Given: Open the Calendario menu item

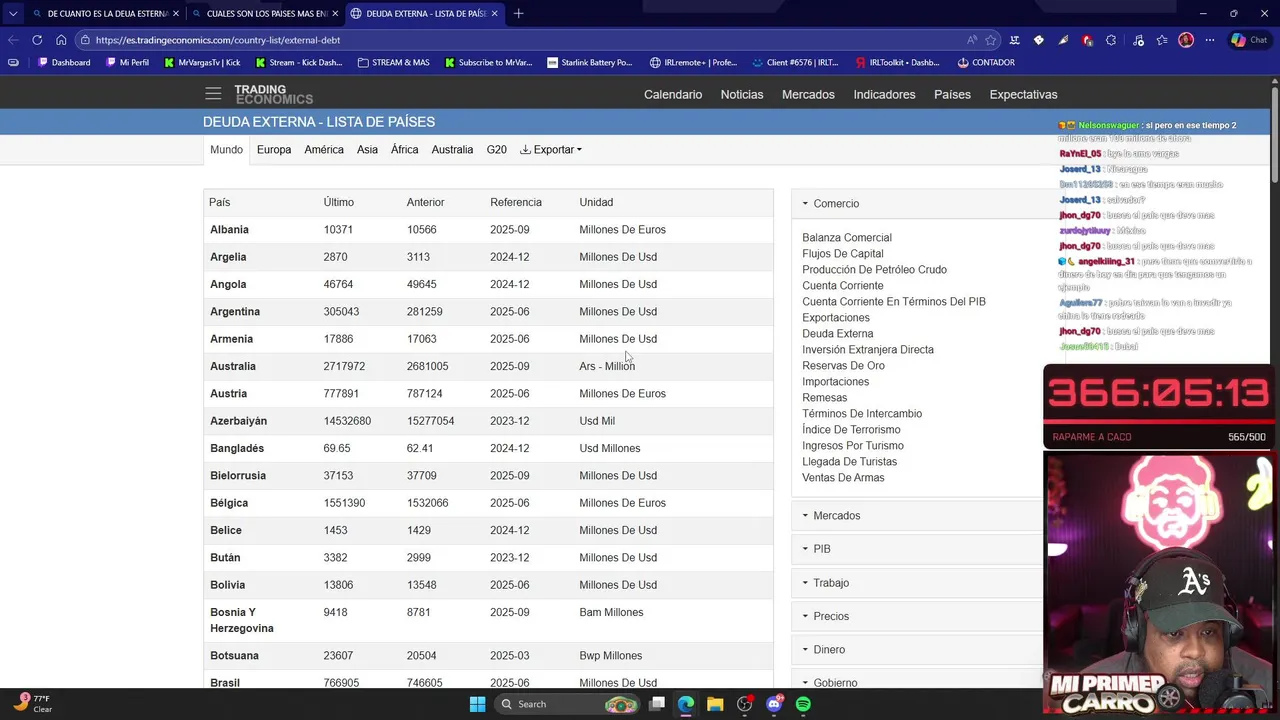Looking at the screenshot, I should pyautogui.click(x=673, y=94).
